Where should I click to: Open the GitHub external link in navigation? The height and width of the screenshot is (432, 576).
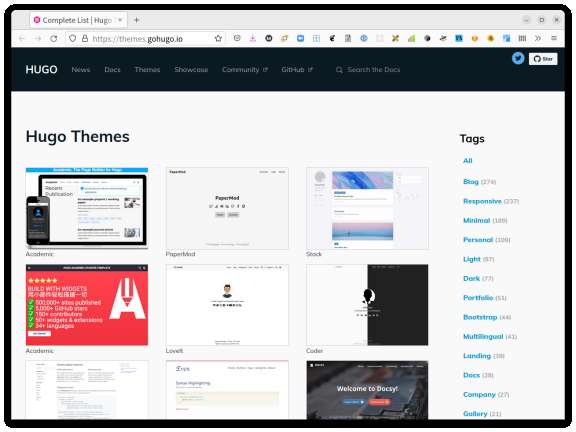coord(297,69)
